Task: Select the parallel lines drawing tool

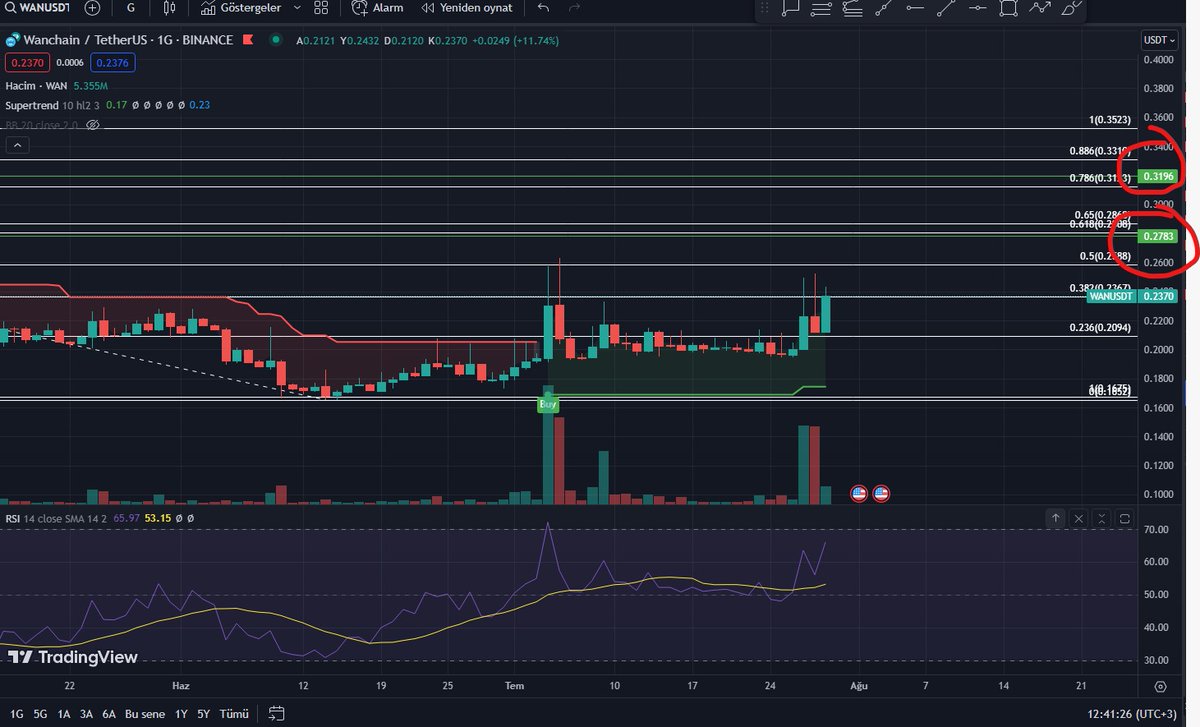Action: coord(821,8)
